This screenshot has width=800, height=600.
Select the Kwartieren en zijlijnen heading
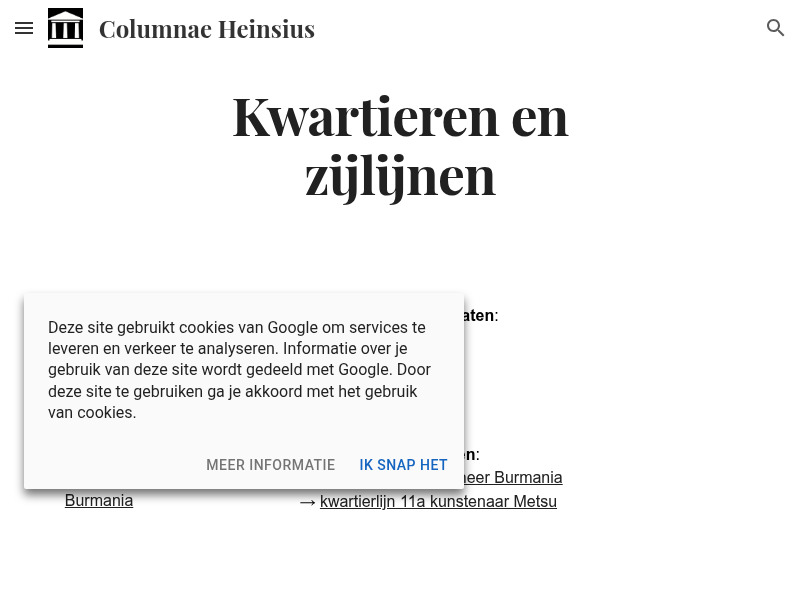400,143
